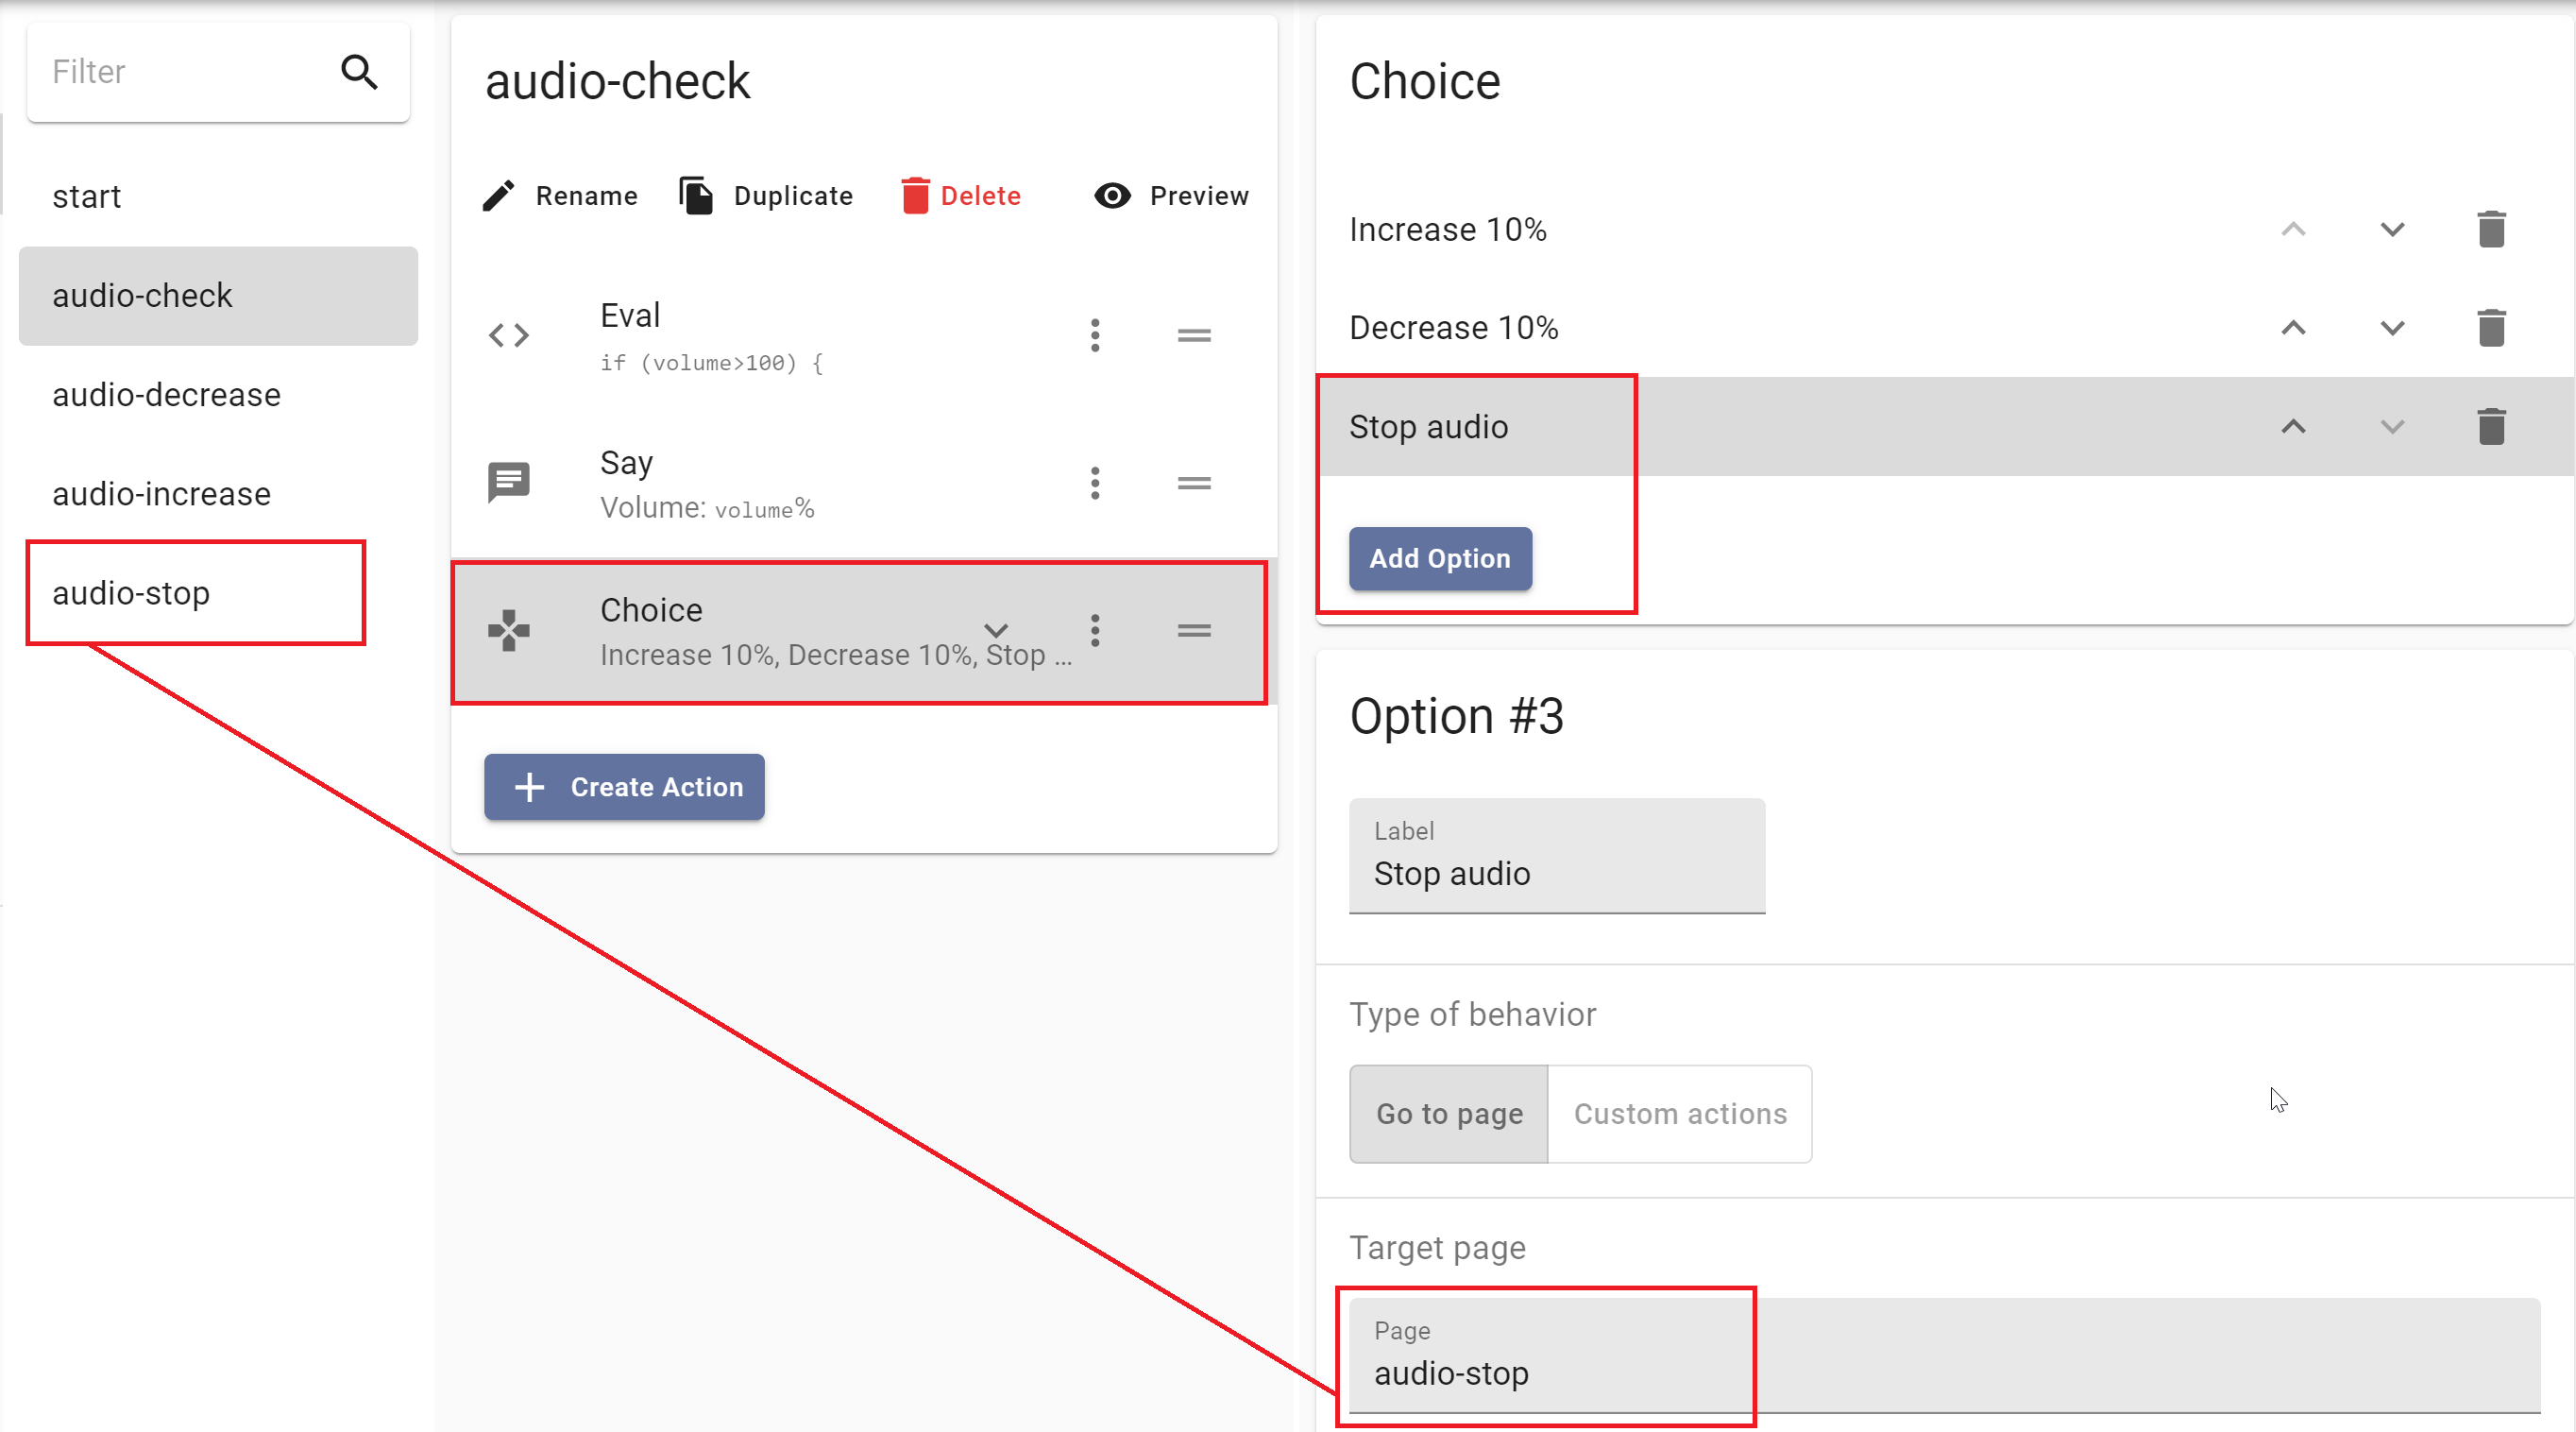Click the Say speech bubble icon
The image size is (2576, 1432).
click(x=509, y=483)
